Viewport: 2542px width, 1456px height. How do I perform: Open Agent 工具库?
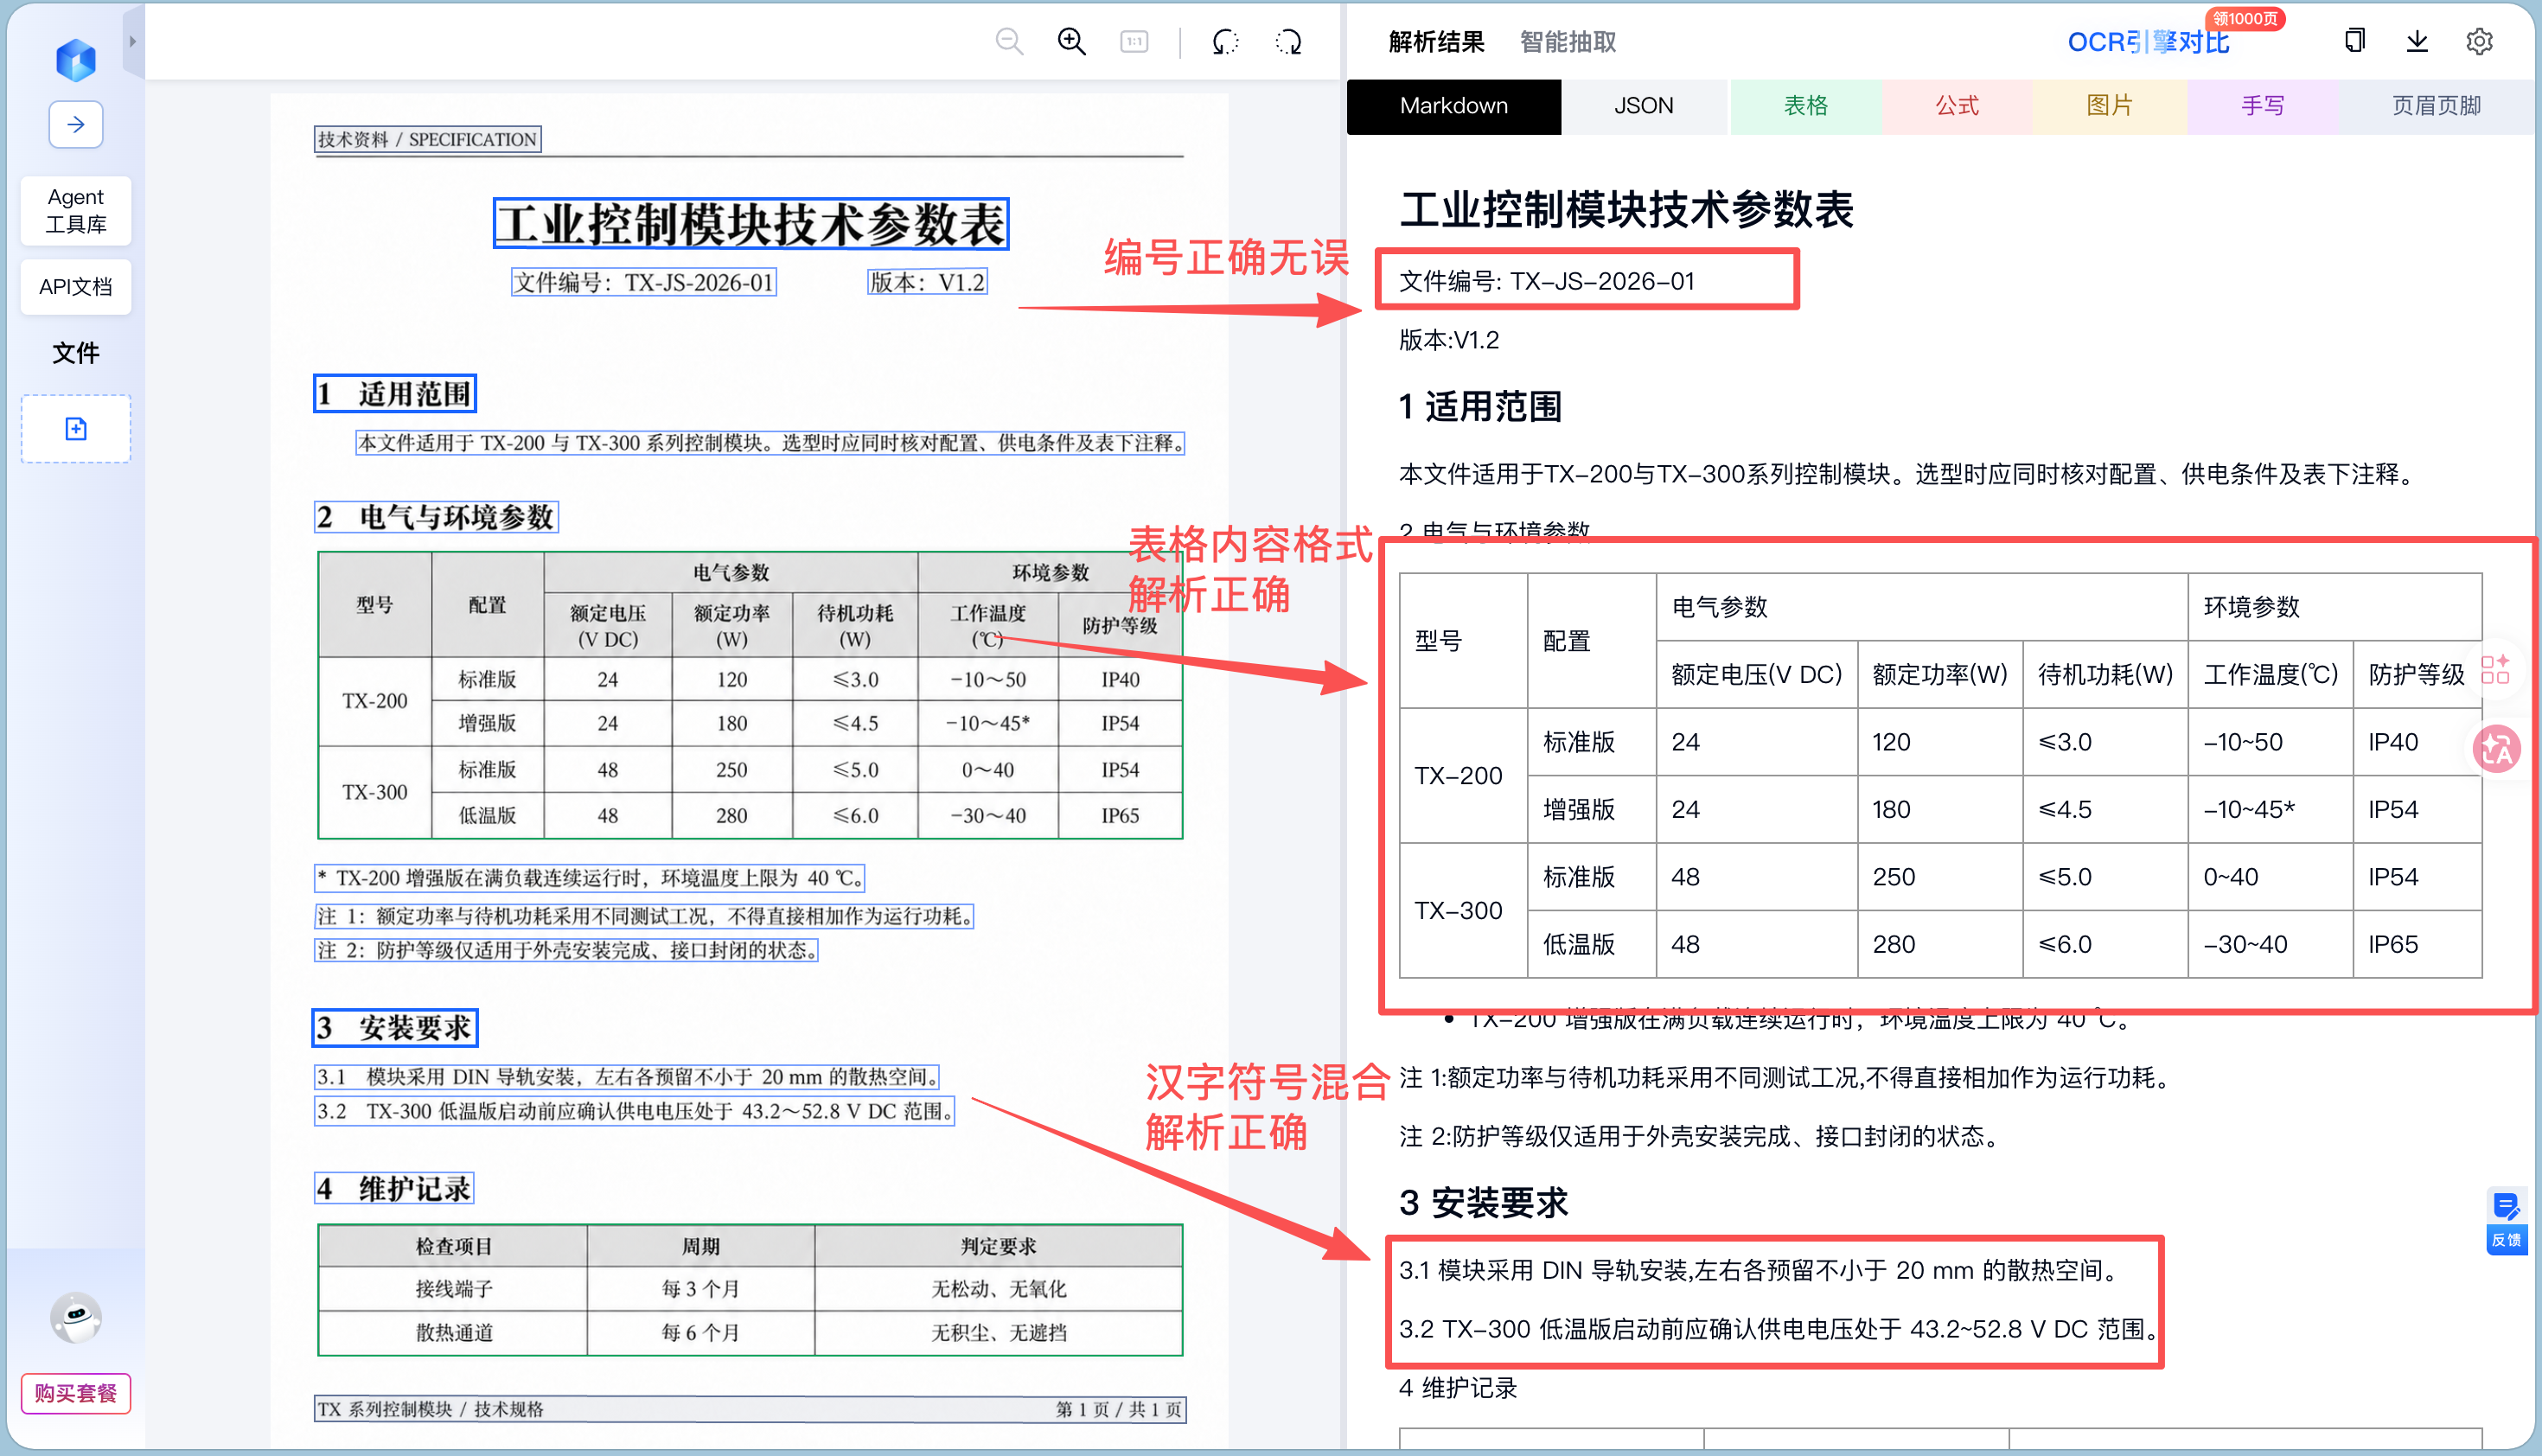[x=76, y=210]
